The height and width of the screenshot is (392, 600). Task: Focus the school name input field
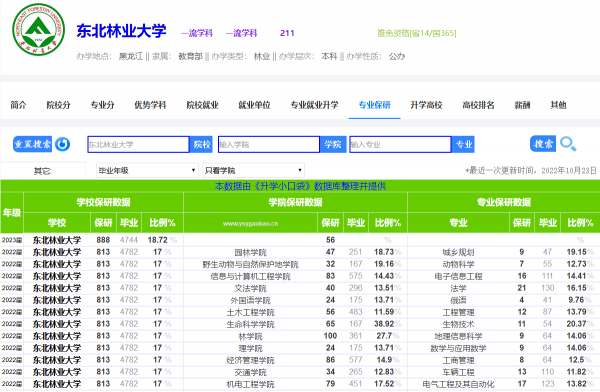[138, 144]
